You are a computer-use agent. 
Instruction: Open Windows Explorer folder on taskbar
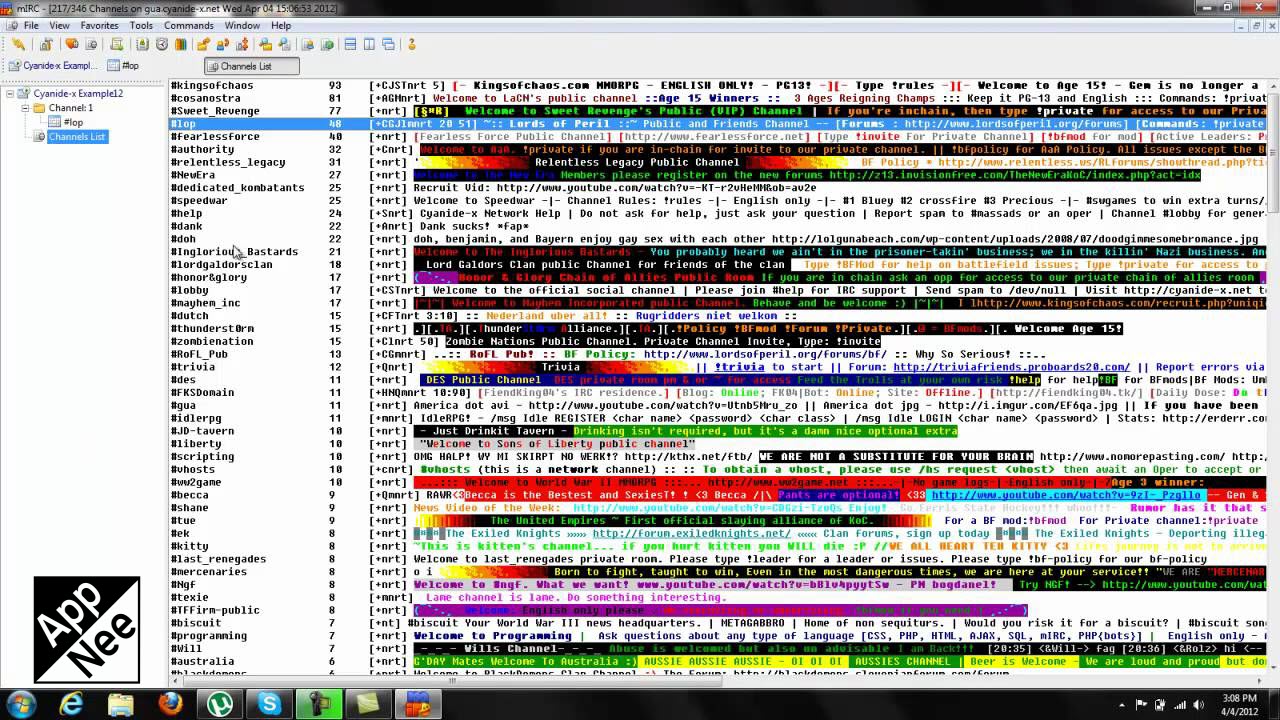pos(121,704)
